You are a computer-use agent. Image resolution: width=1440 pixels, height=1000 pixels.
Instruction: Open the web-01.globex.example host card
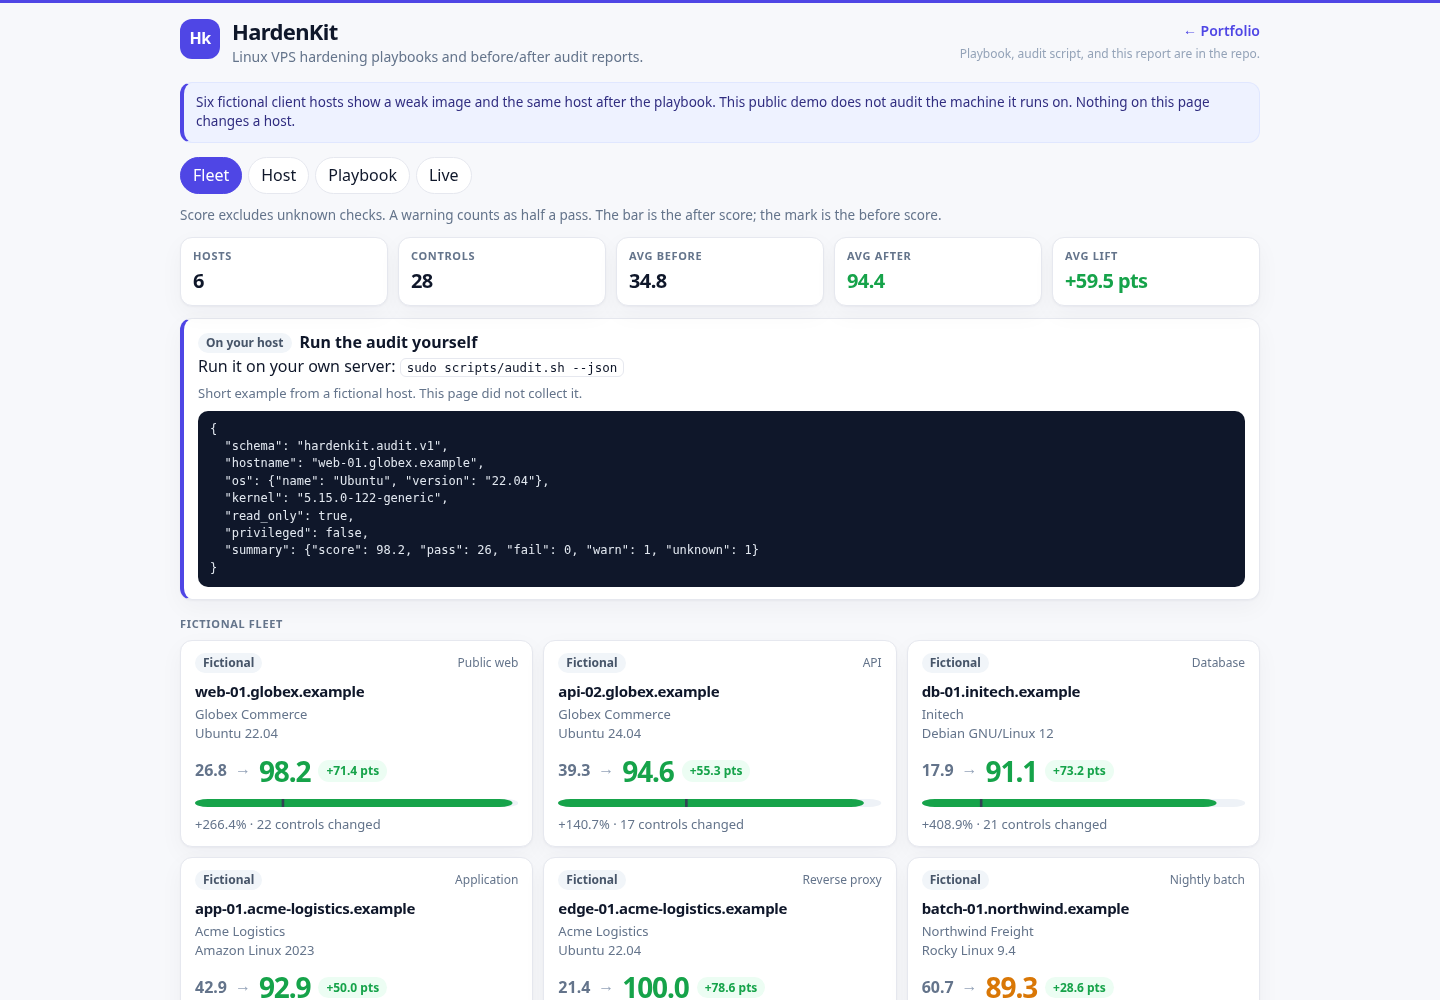[356, 744]
